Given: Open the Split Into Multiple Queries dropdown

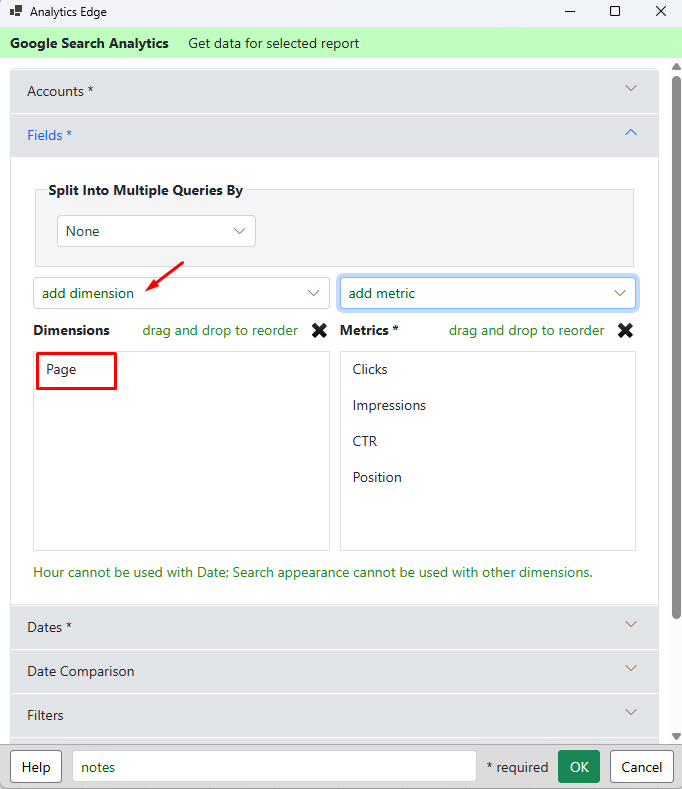Looking at the screenshot, I should (x=157, y=231).
